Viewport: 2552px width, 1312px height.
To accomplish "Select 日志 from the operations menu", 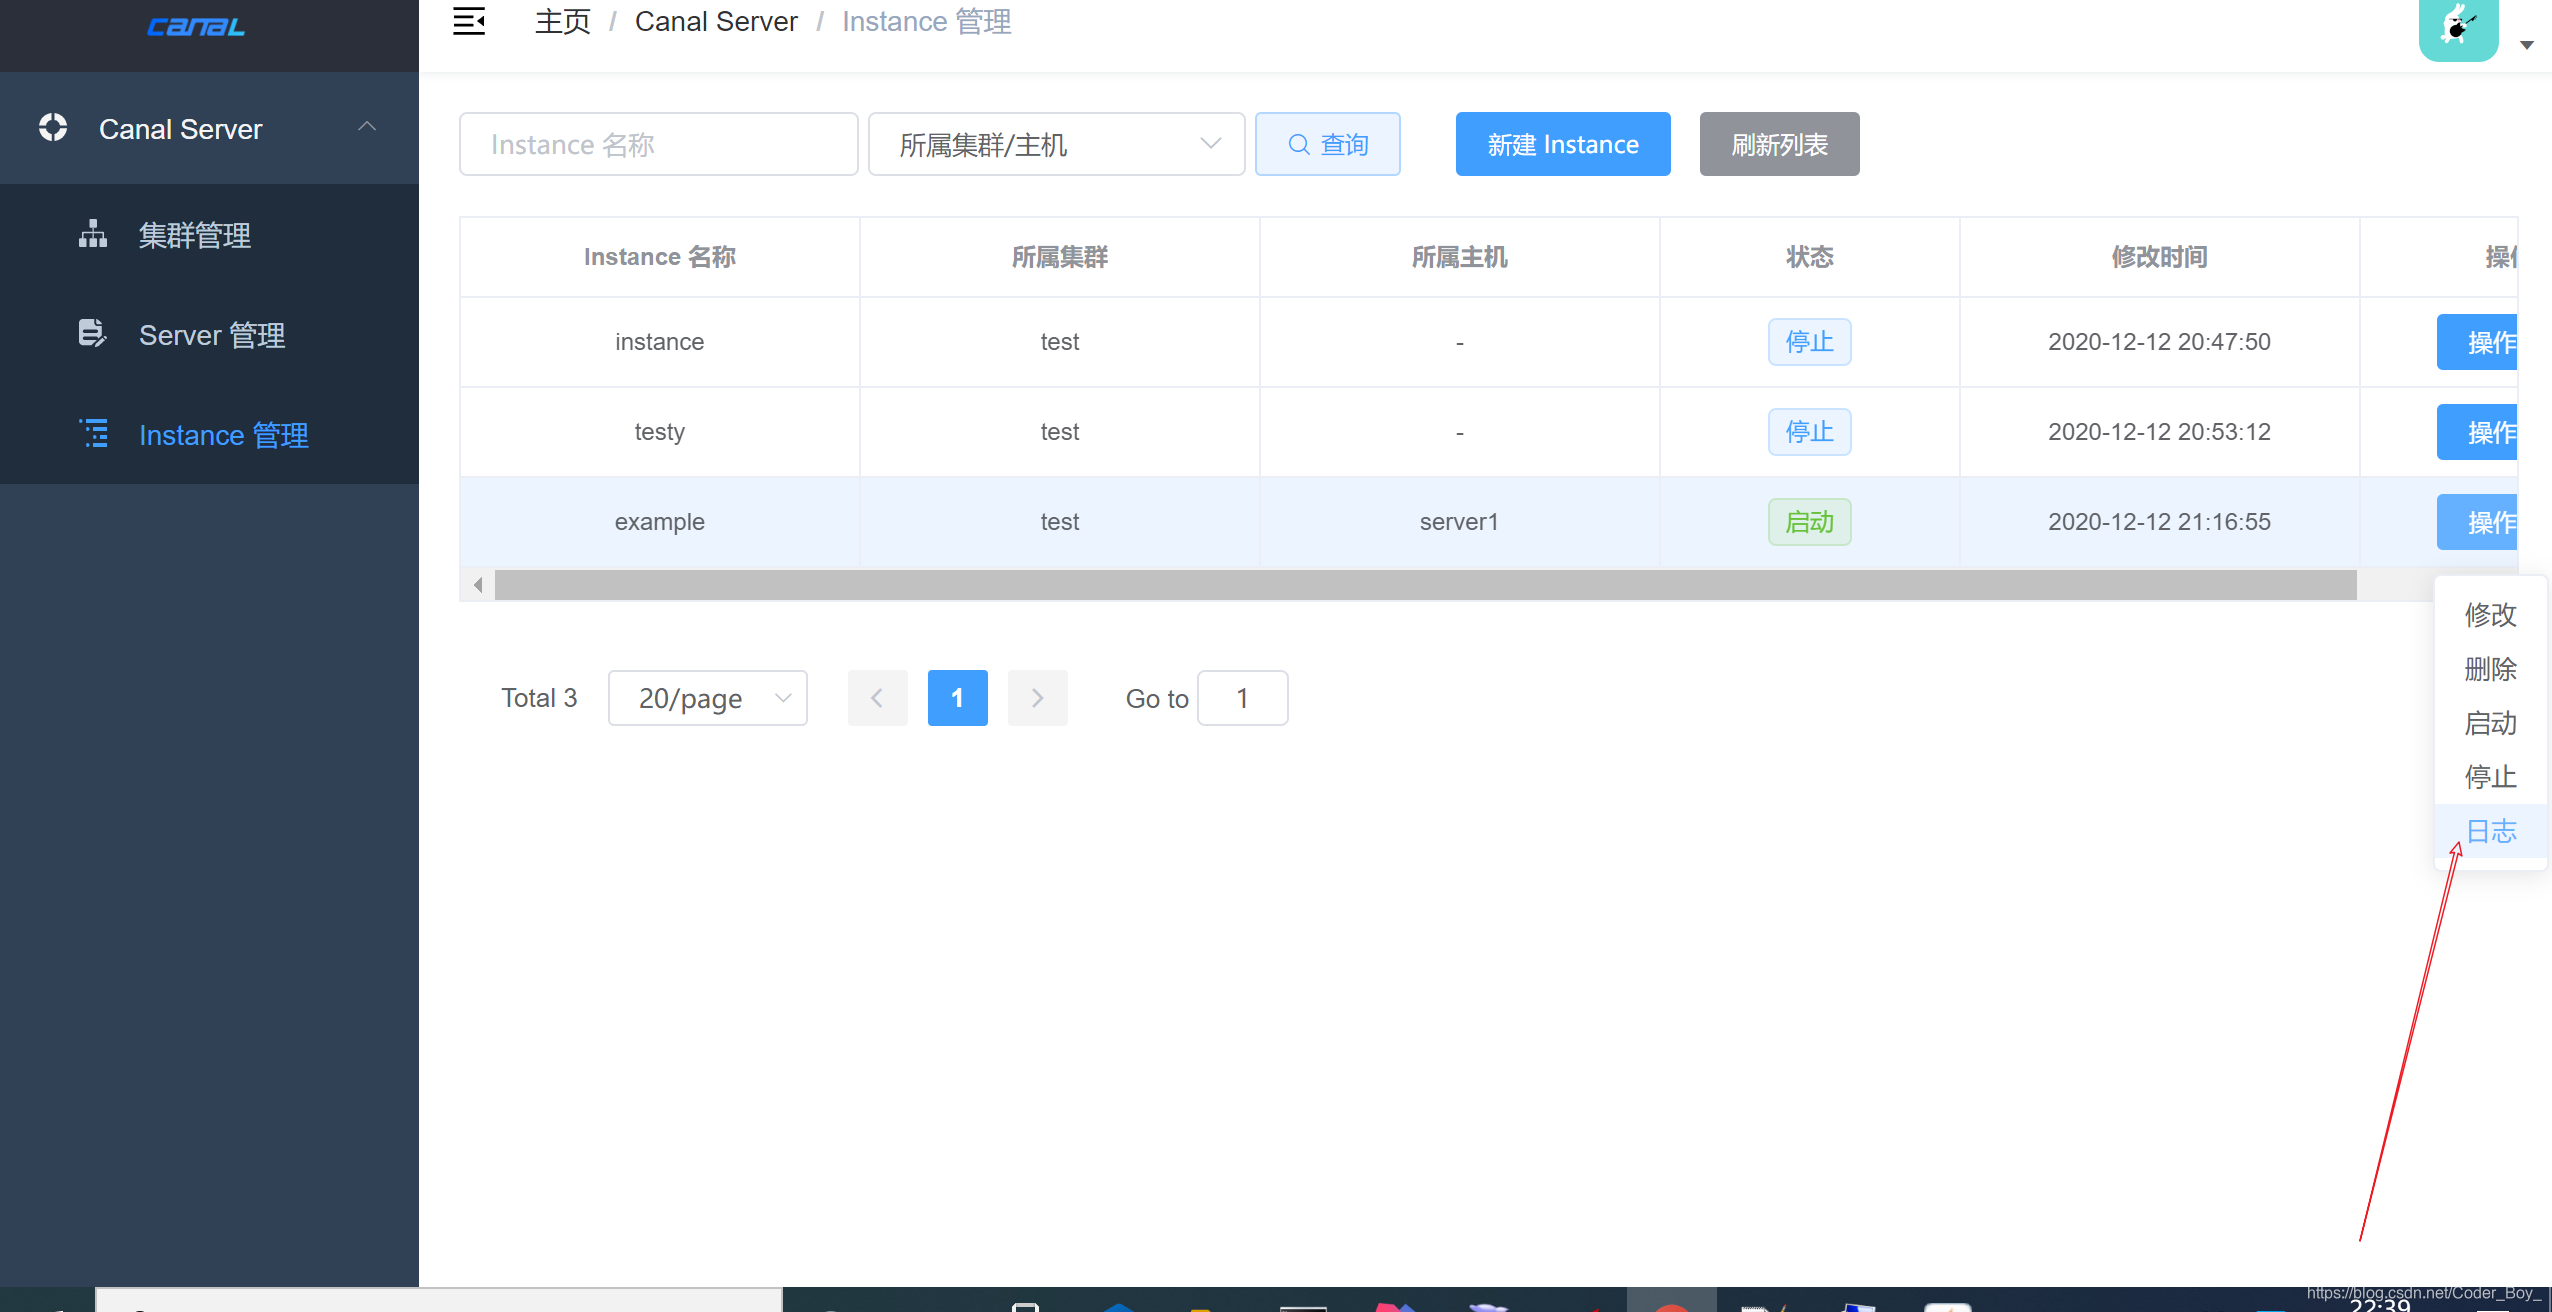I will click(x=2491, y=830).
